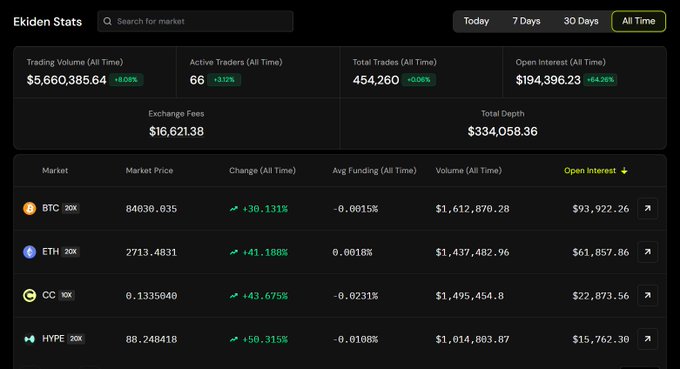Switch to 7 Days time range

[526, 21]
